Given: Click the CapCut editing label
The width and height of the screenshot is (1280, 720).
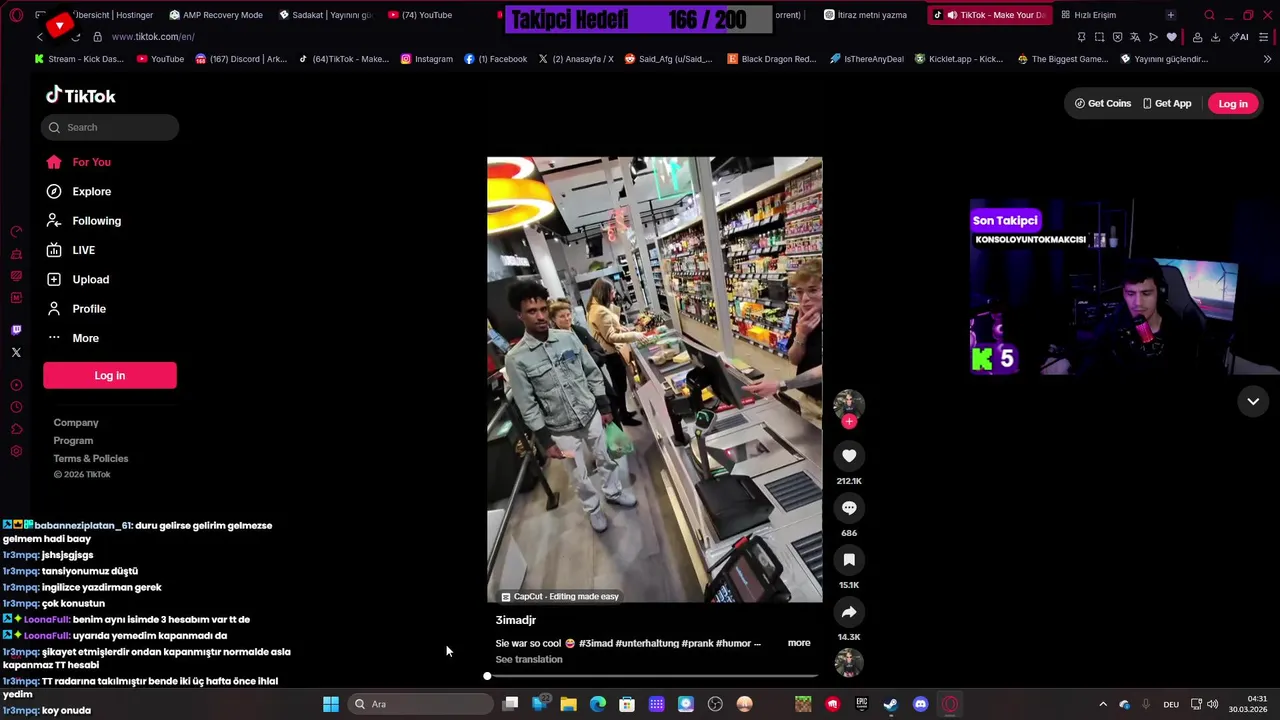Looking at the screenshot, I should pos(560,597).
